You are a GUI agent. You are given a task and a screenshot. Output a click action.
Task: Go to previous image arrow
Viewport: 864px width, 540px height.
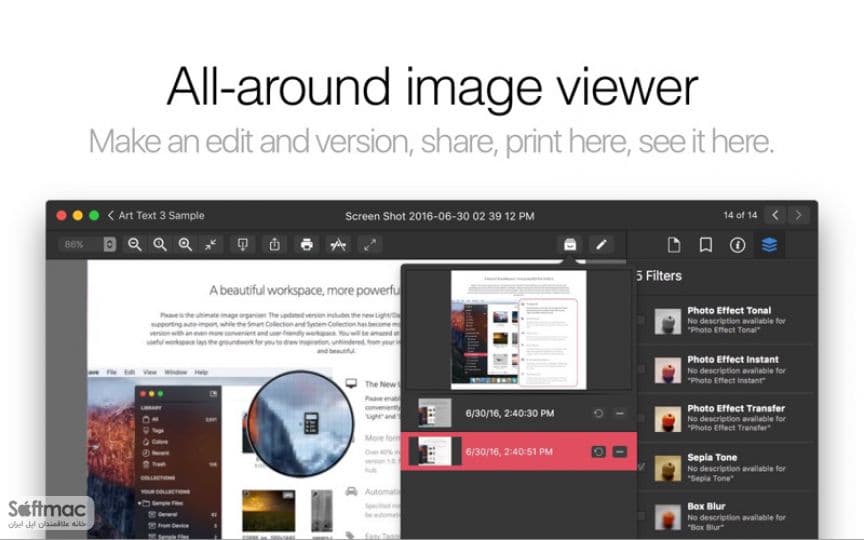point(775,215)
